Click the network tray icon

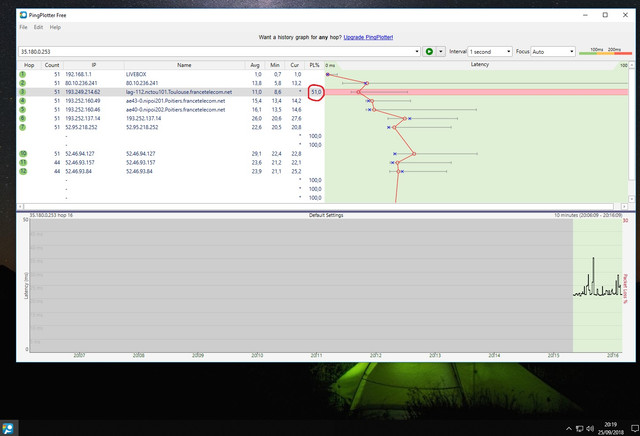(x=579, y=429)
